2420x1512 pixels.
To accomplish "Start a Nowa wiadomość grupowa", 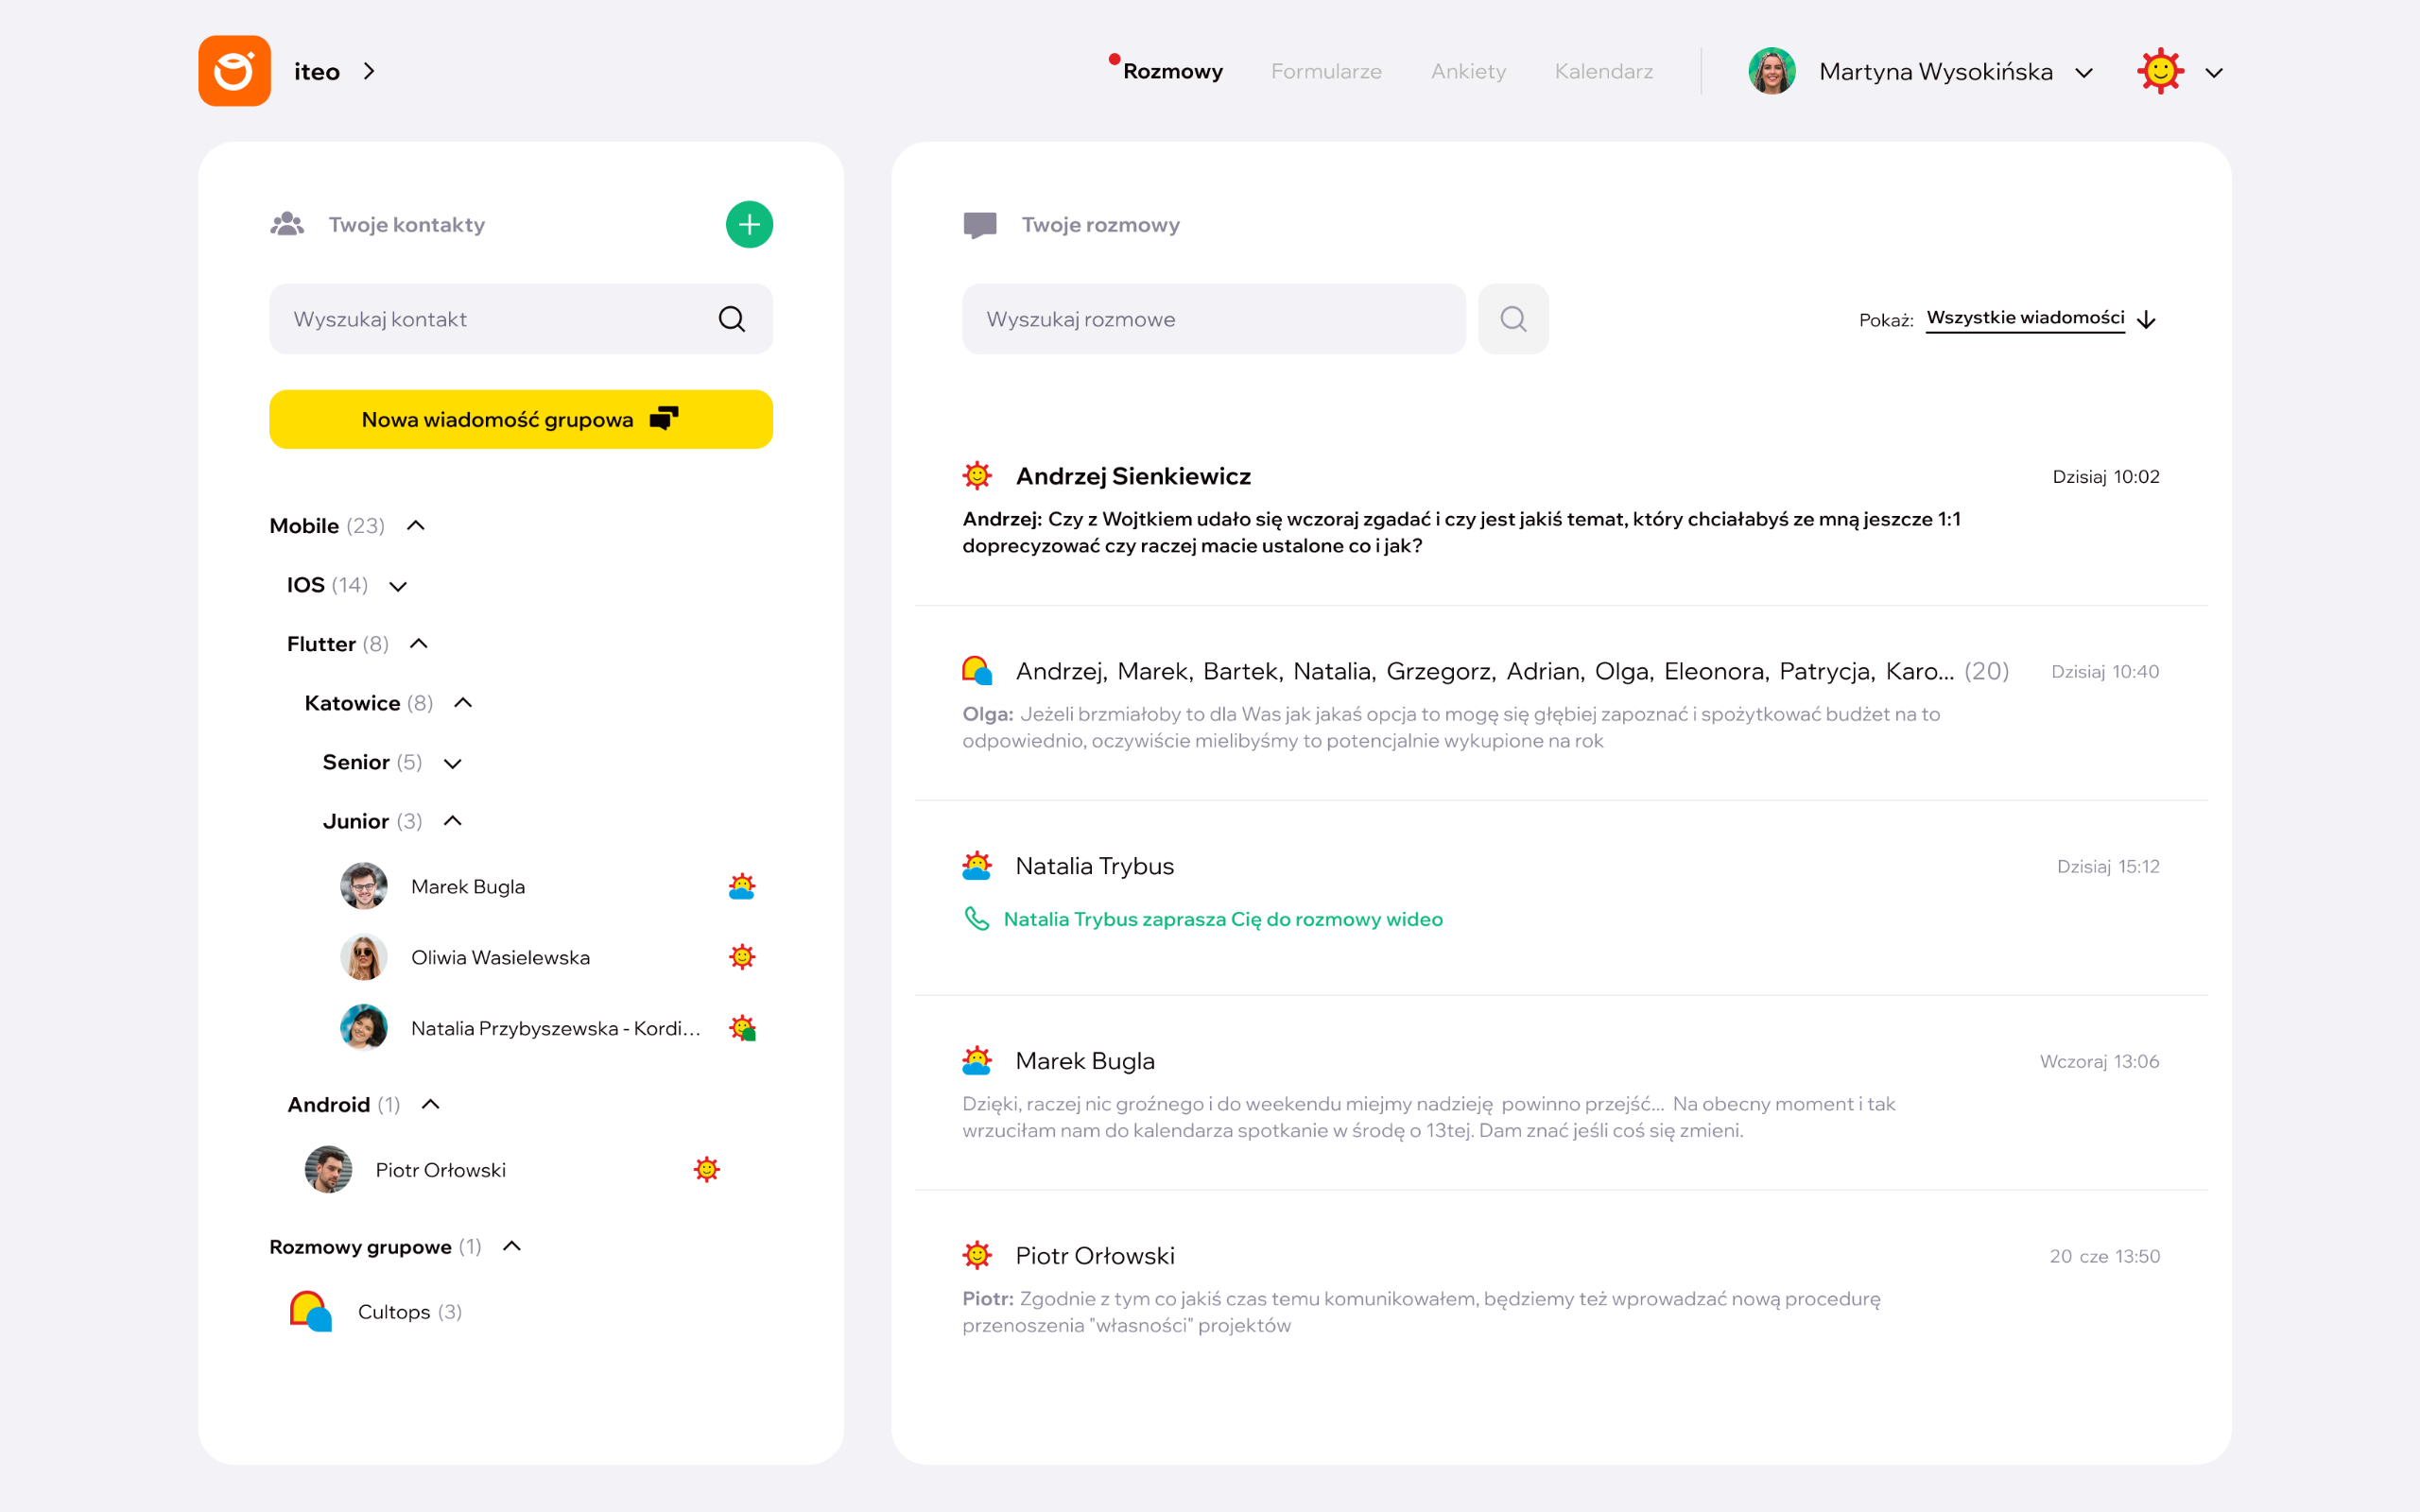I will [x=520, y=419].
